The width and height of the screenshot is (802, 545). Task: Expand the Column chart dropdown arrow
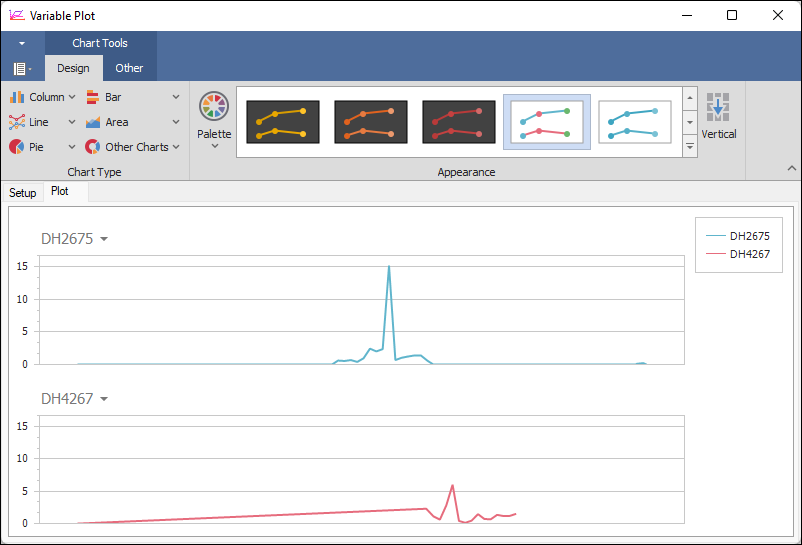(x=73, y=97)
